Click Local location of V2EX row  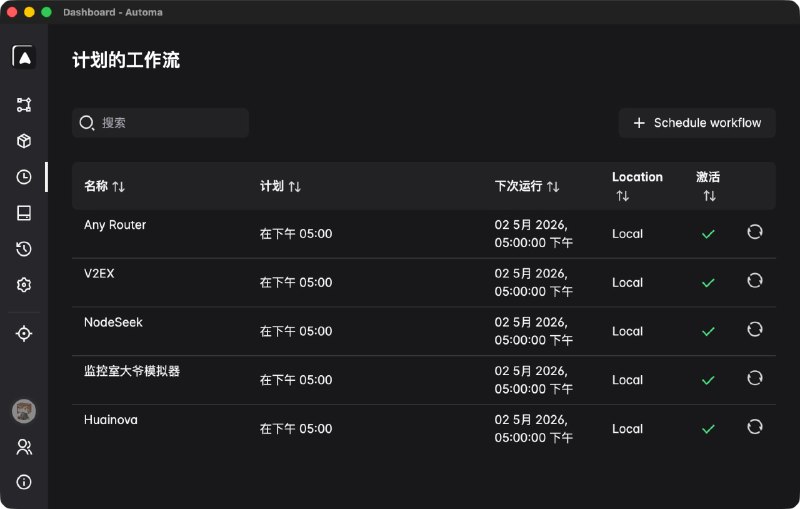click(628, 283)
